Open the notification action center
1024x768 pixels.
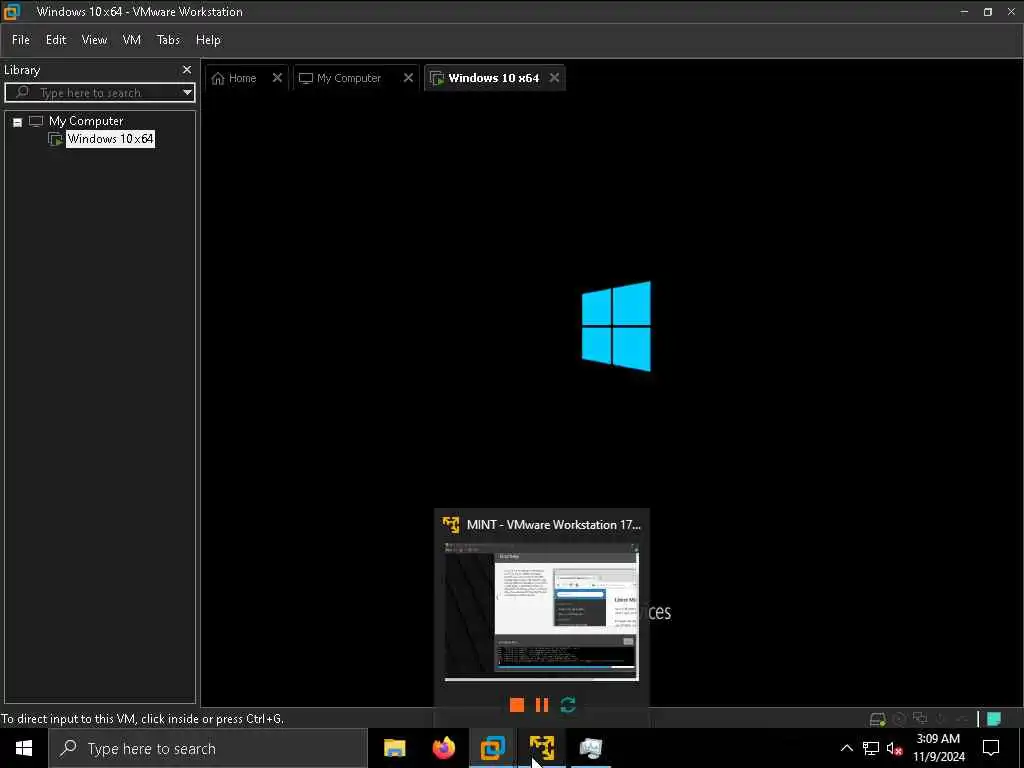tap(991, 748)
